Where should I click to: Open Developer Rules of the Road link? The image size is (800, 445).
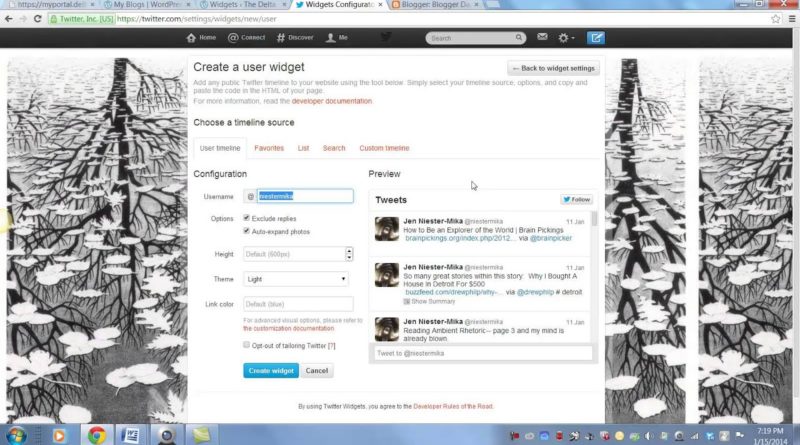click(x=453, y=406)
